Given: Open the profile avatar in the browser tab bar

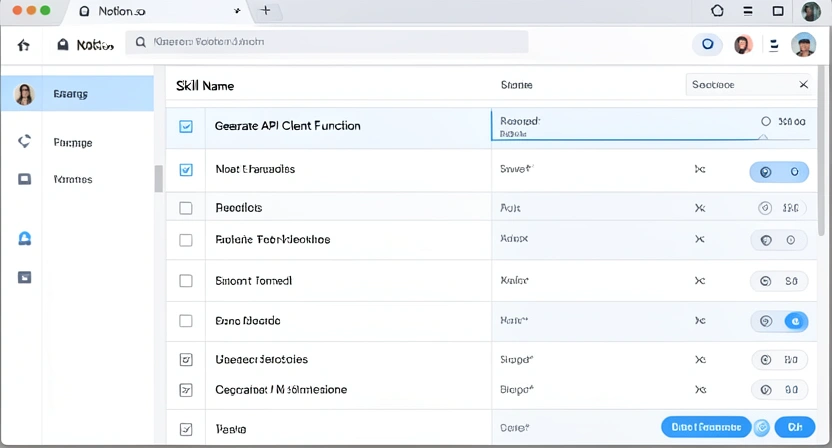Looking at the screenshot, I should pos(811,11).
